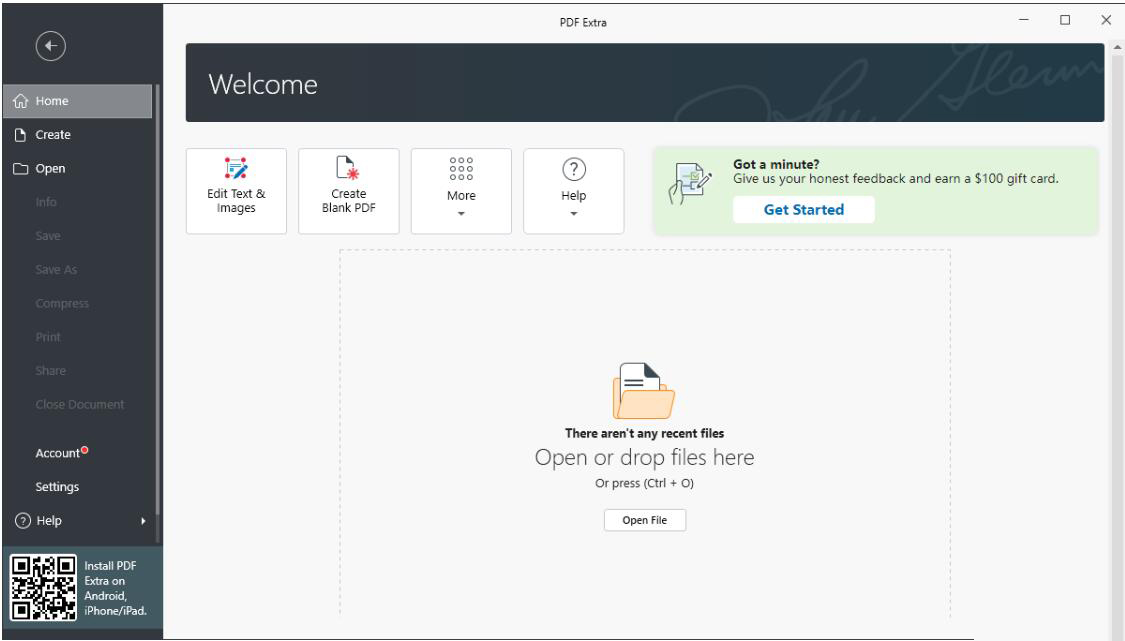
Task: Expand the sidebar Help submenu arrow
Action: point(143,521)
